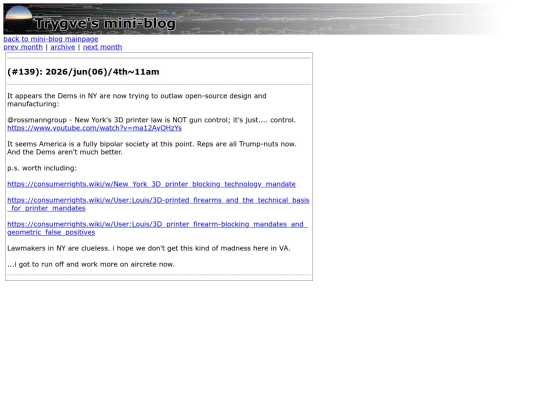Open geometric false positives wiki link
This screenshot has width=540, height=405.
coord(157,228)
